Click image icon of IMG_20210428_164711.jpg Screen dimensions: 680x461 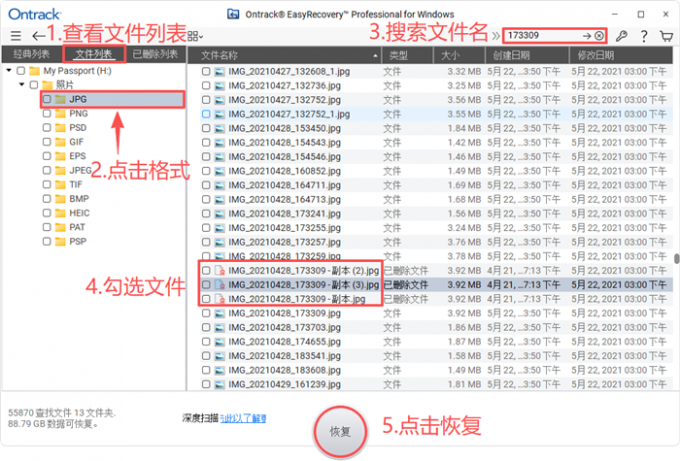click(220, 185)
